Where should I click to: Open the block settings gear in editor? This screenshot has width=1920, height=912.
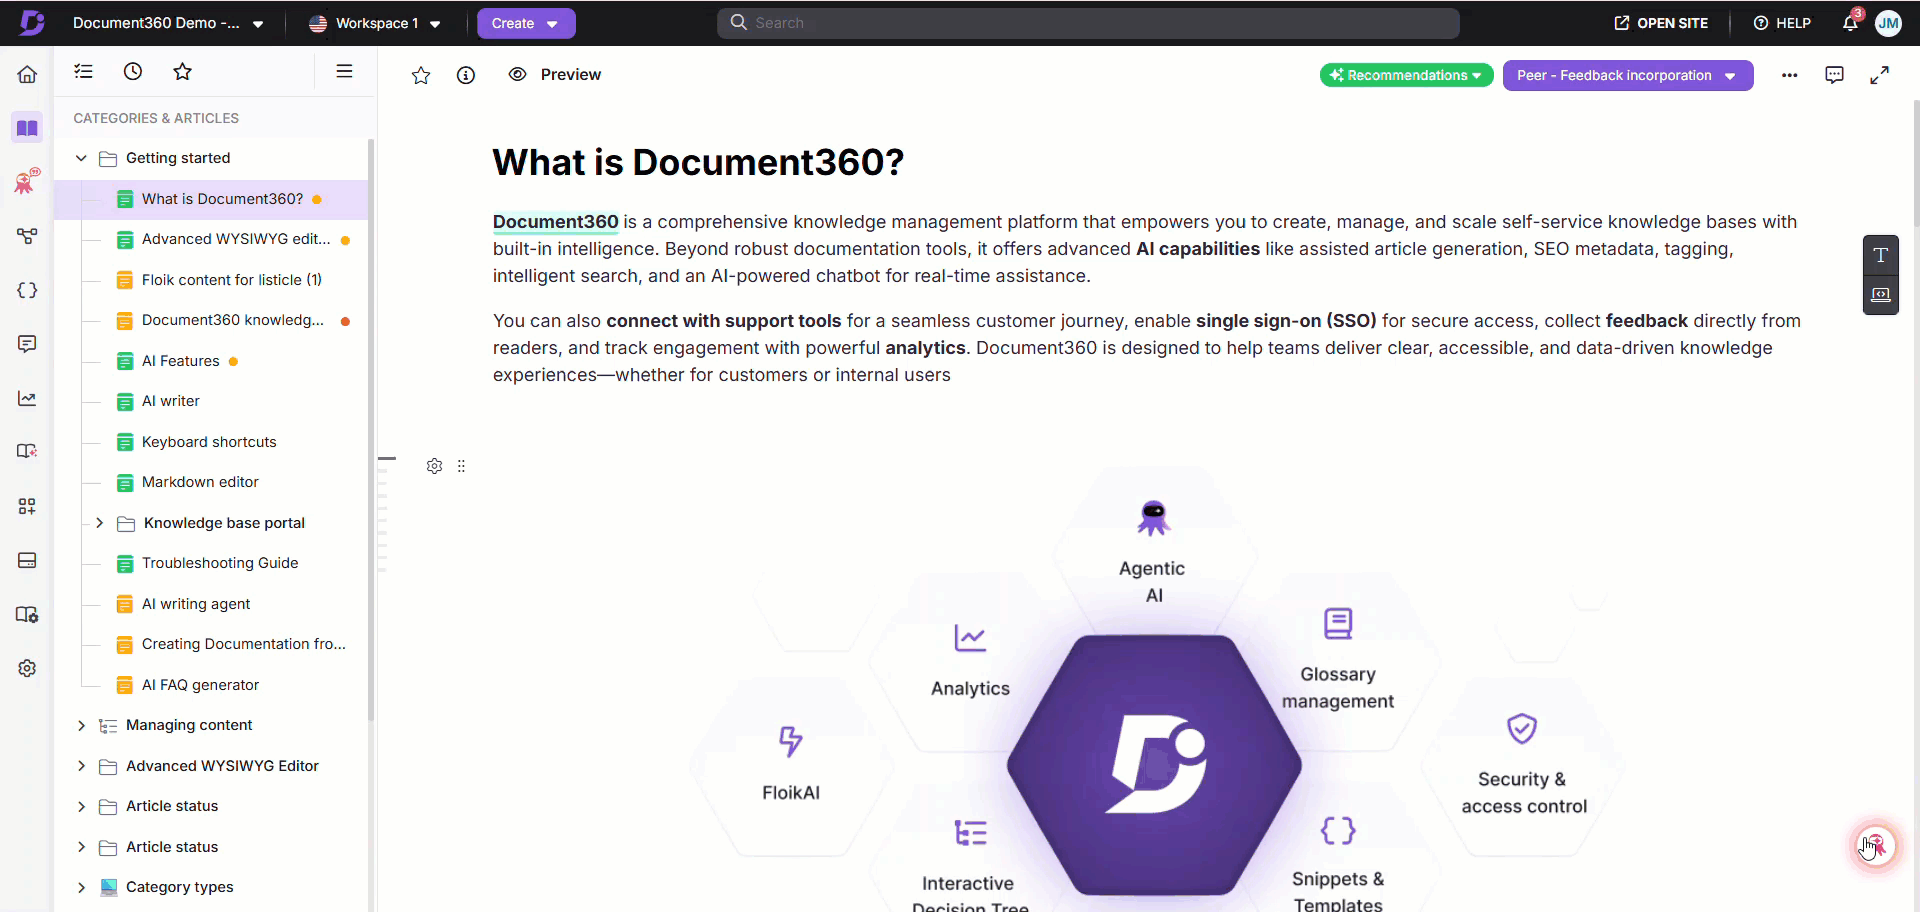(434, 466)
